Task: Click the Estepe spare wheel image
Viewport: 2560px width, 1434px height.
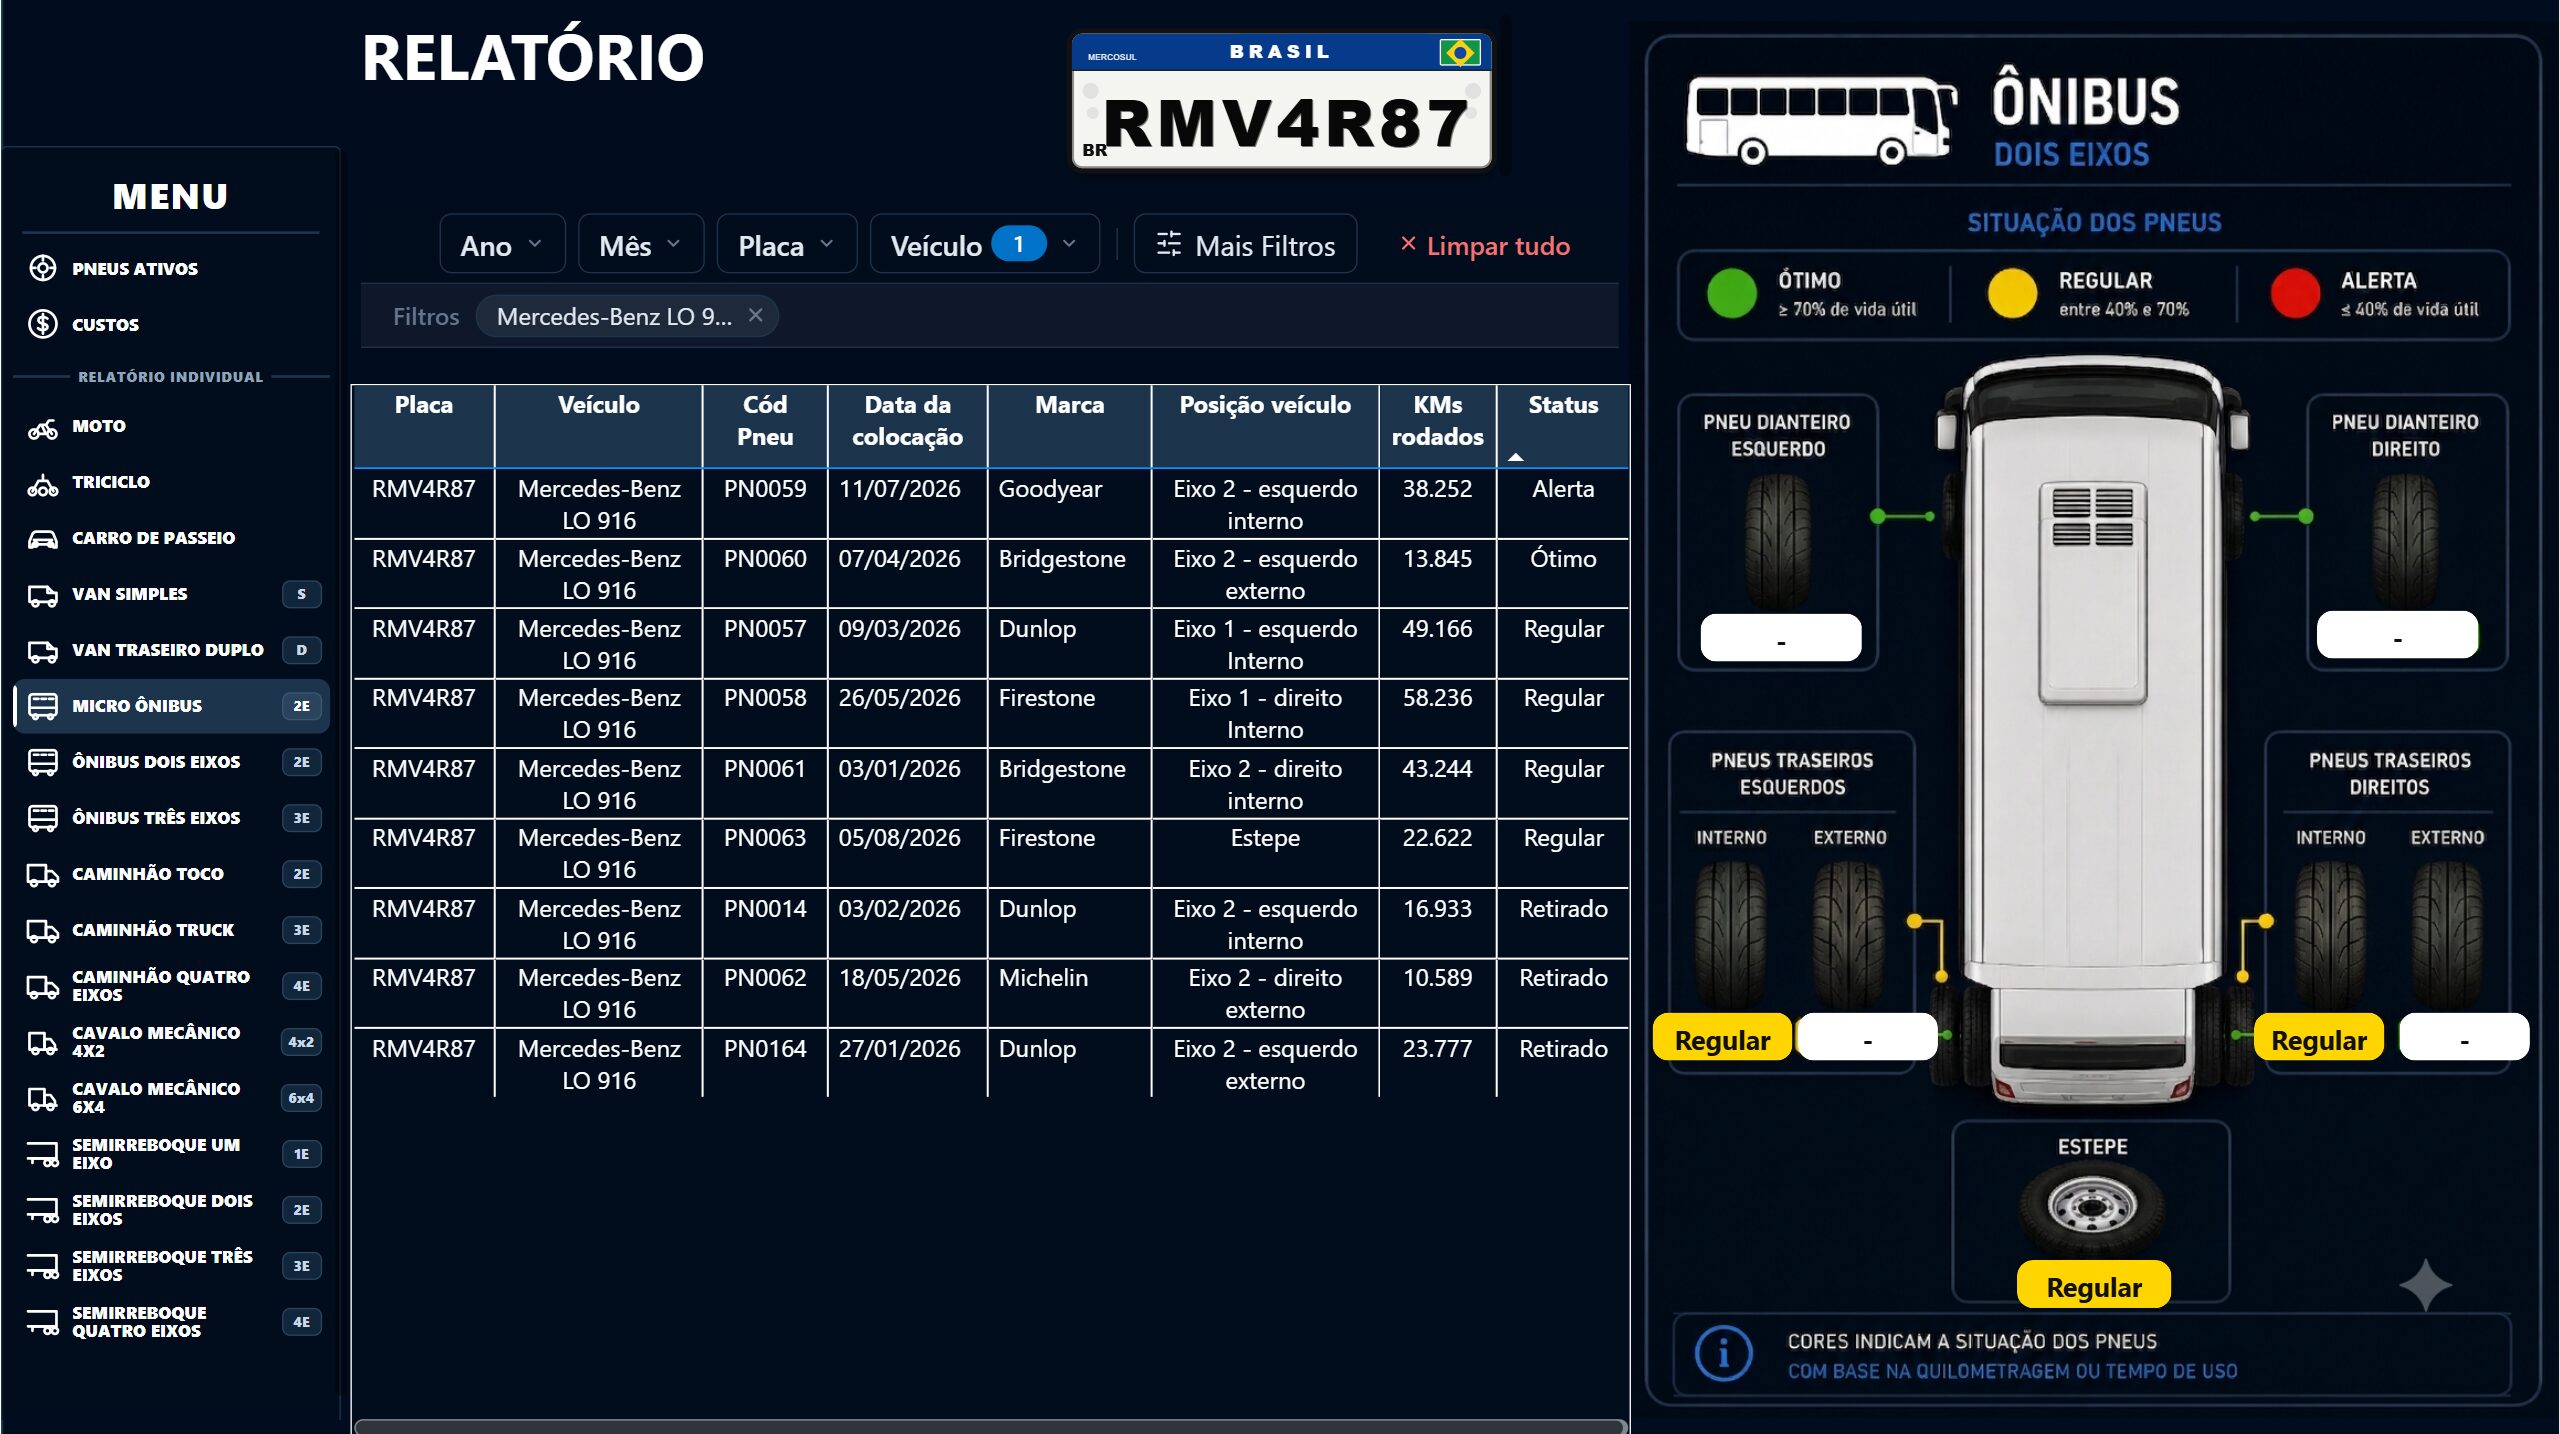Action: pyautogui.click(x=2093, y=1208)
